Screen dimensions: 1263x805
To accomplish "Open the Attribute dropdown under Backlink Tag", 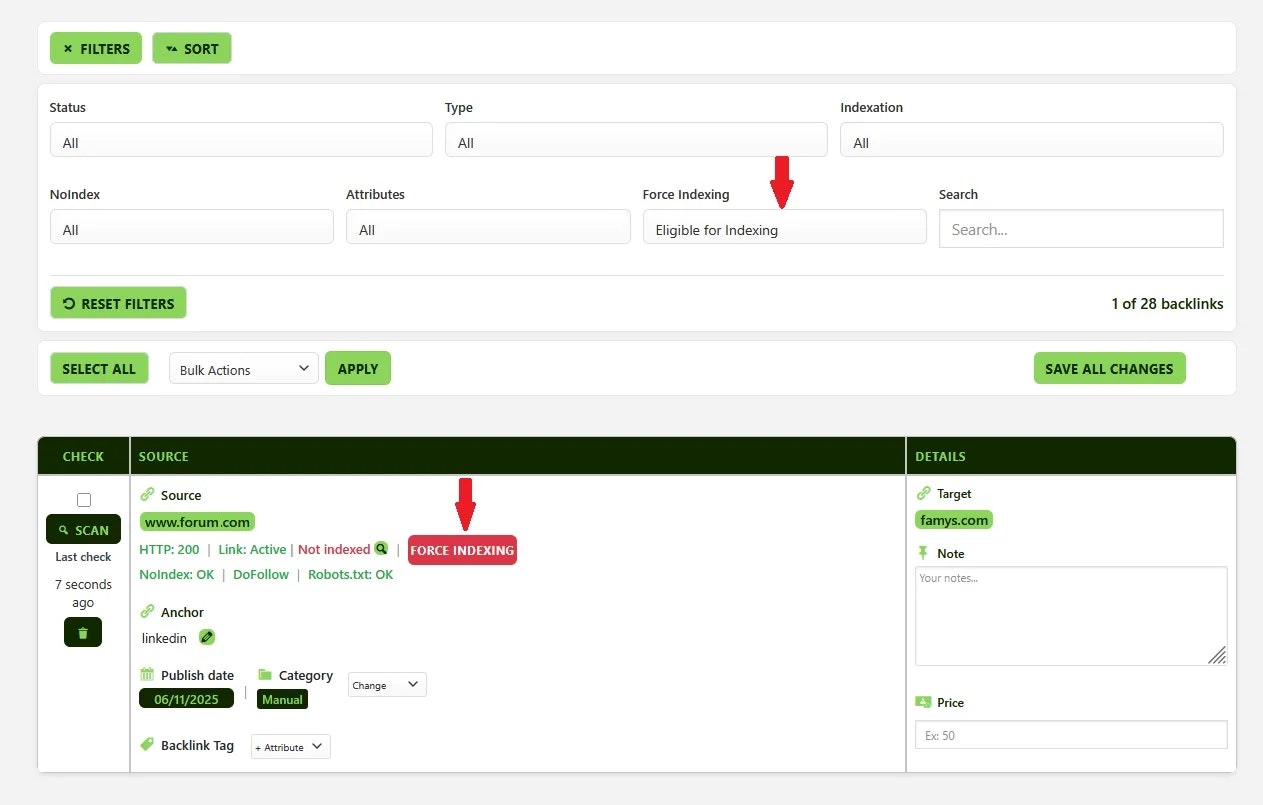I will (x=290, y=746).
